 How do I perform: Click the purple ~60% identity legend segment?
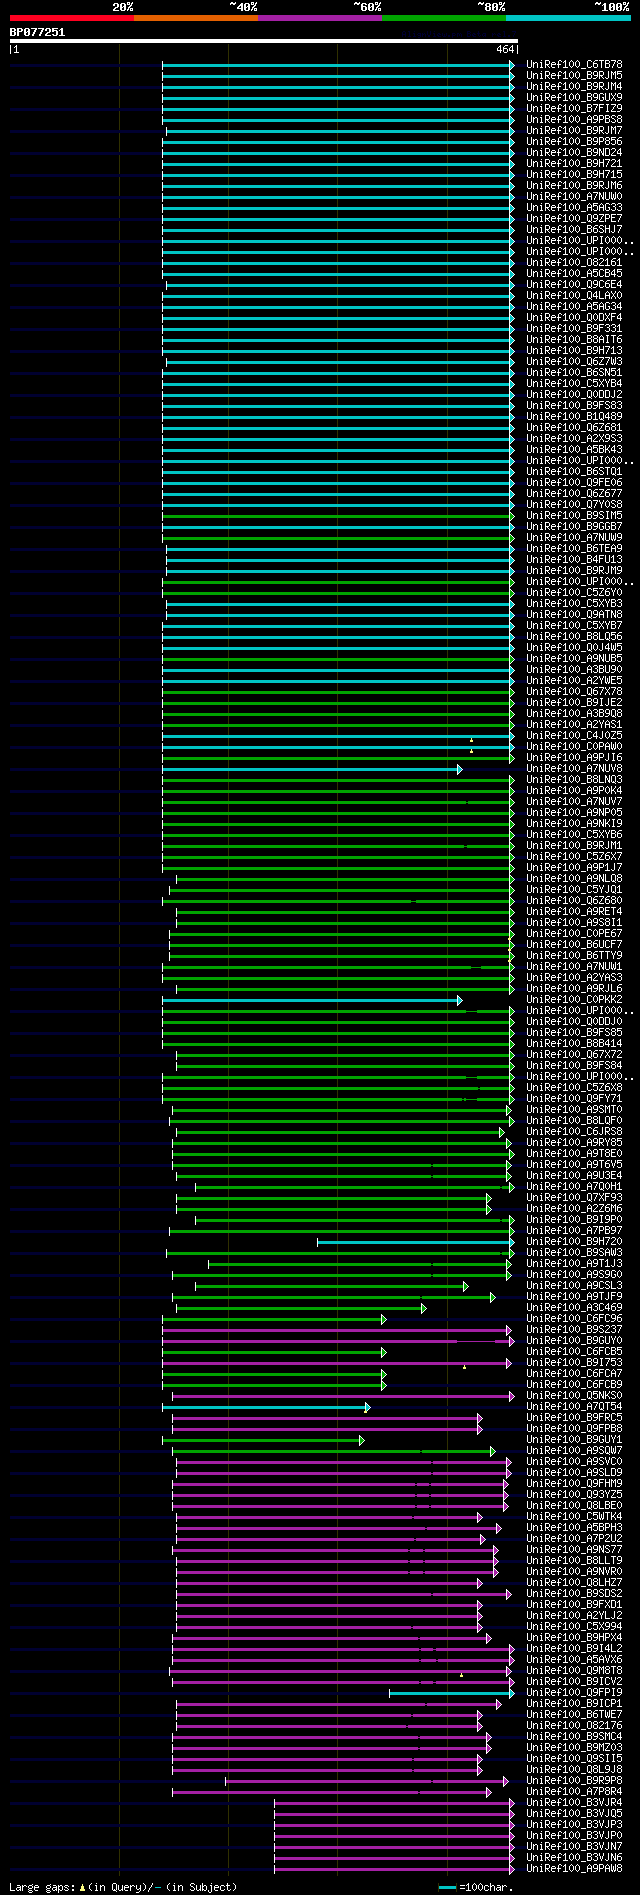tap(320, 18)
